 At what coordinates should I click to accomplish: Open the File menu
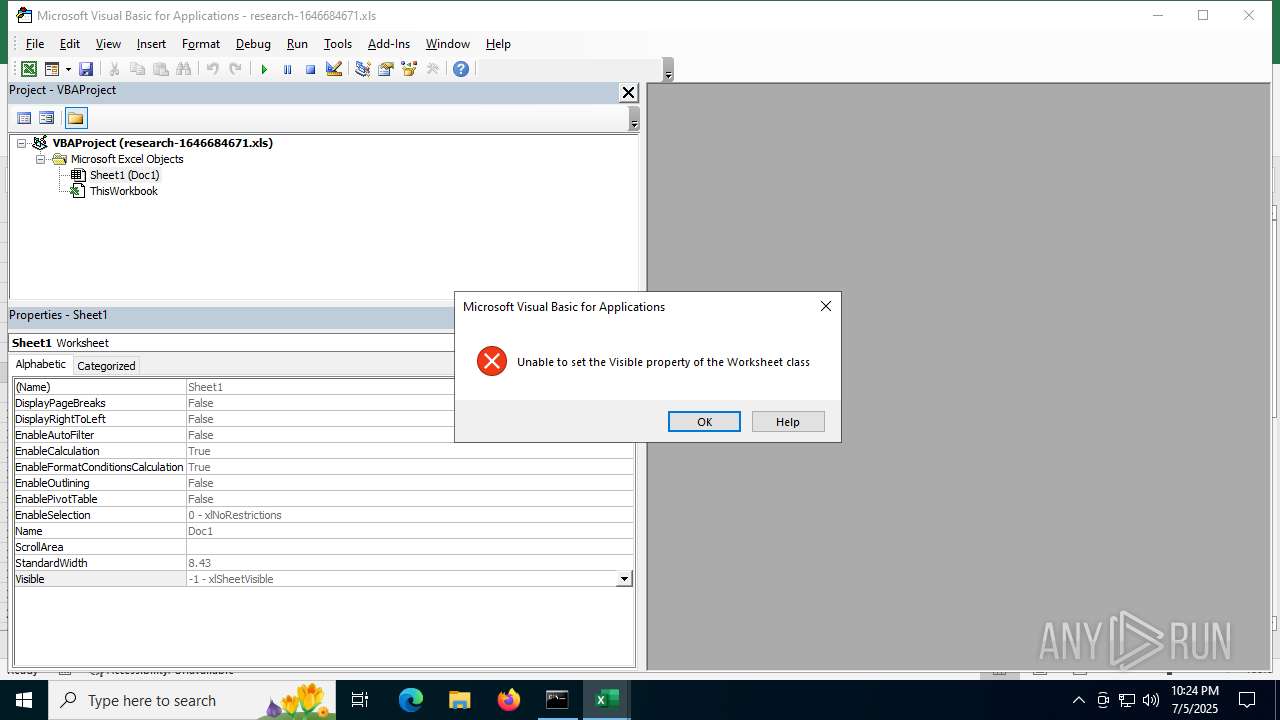coord(35,44)
